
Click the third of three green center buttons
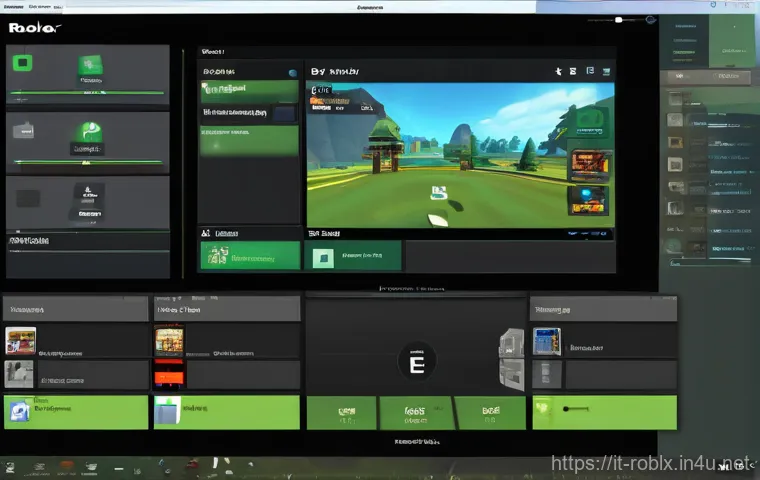coord(491,413)
